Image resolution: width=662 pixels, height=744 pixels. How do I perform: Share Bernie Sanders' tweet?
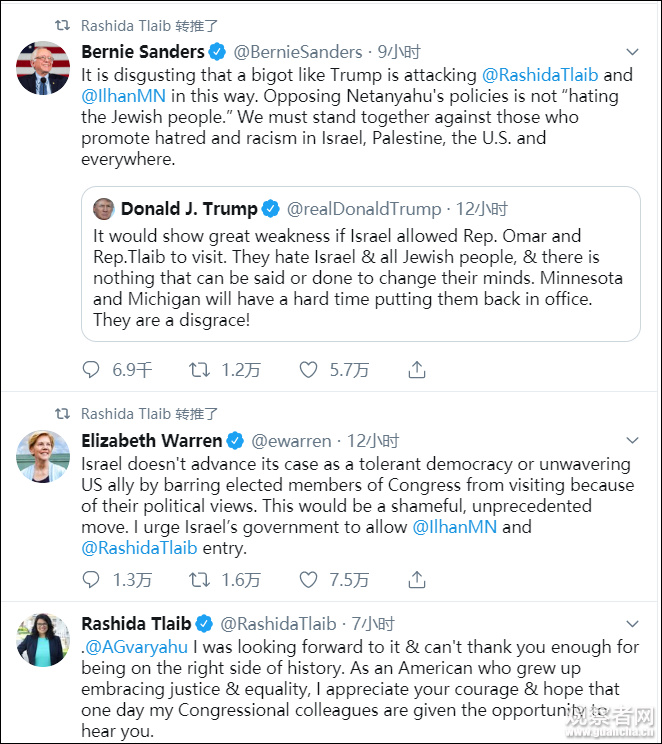click(417, 370)
